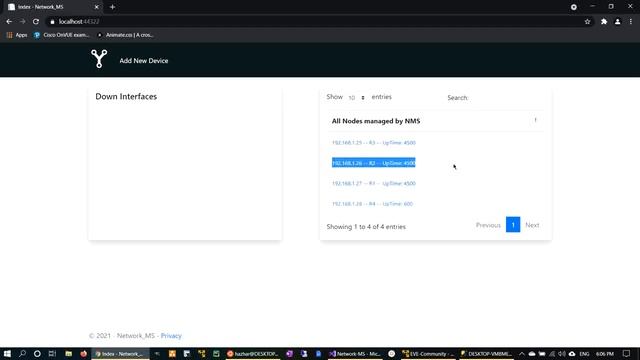The height and width of the screenshot is (360, 640).
Task: Go to the Next table page
Action: [532, 225]
